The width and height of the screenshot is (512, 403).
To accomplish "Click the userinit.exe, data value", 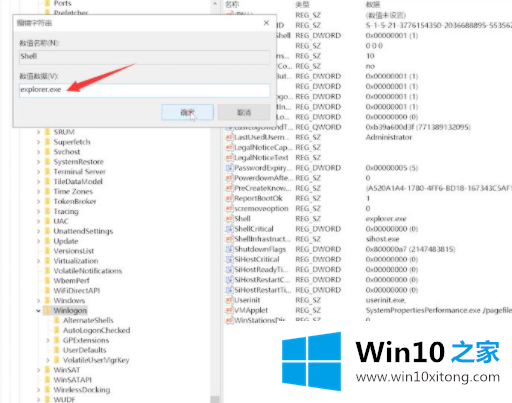I will 386,300.
